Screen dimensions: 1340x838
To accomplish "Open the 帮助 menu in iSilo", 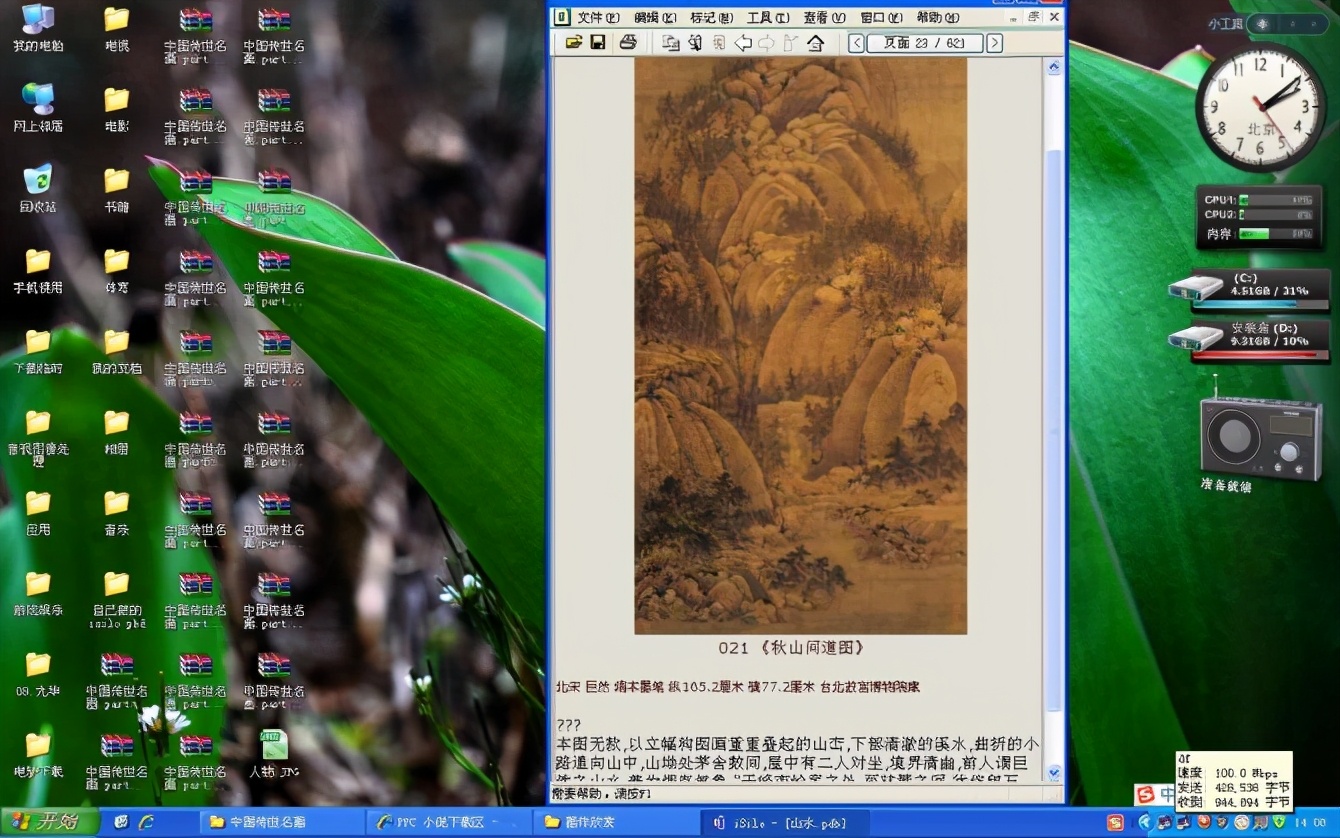I will click(x=938, y=17).
